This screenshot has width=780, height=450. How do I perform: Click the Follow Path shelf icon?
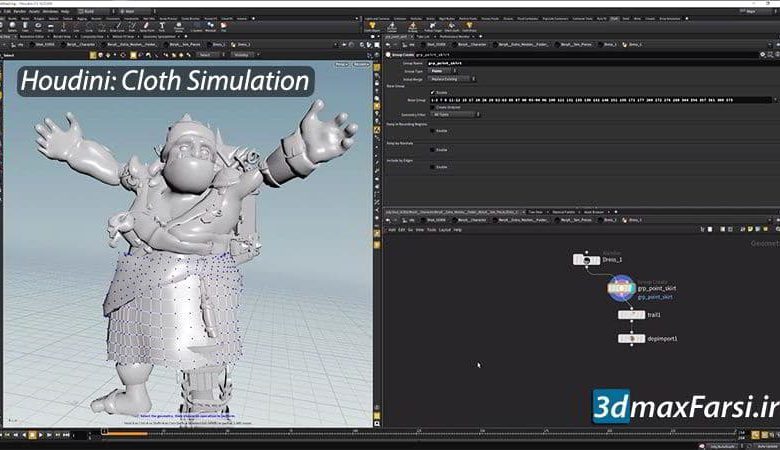point(431,26)
